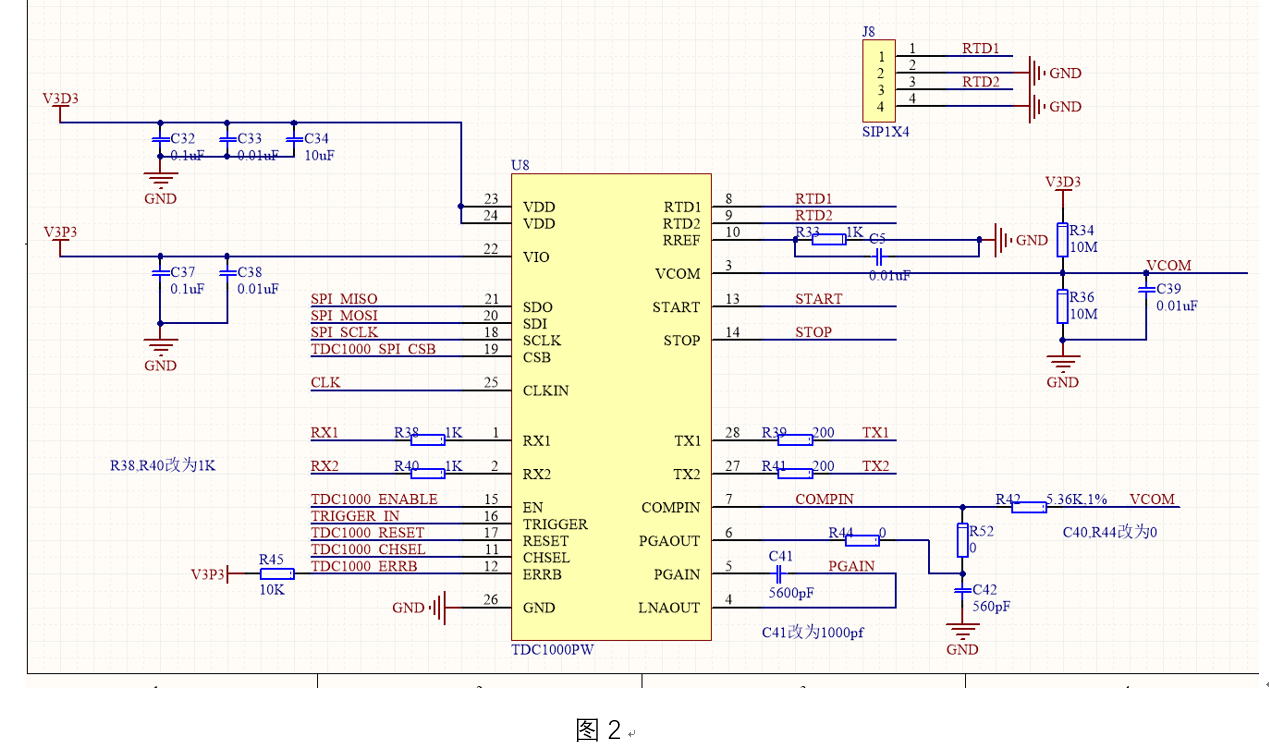
Task: Click the R41 resistor symbol
Action: point(796,474)
